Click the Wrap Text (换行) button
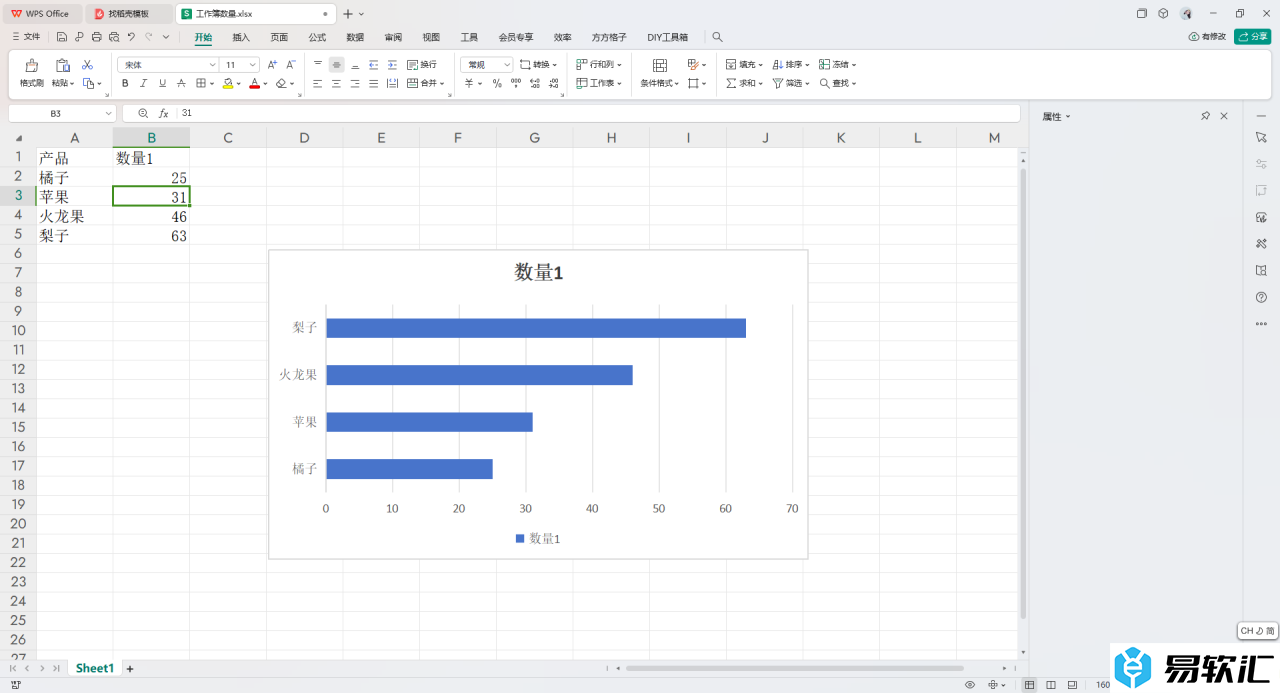 pyautogui.click(x=422, y=64)
